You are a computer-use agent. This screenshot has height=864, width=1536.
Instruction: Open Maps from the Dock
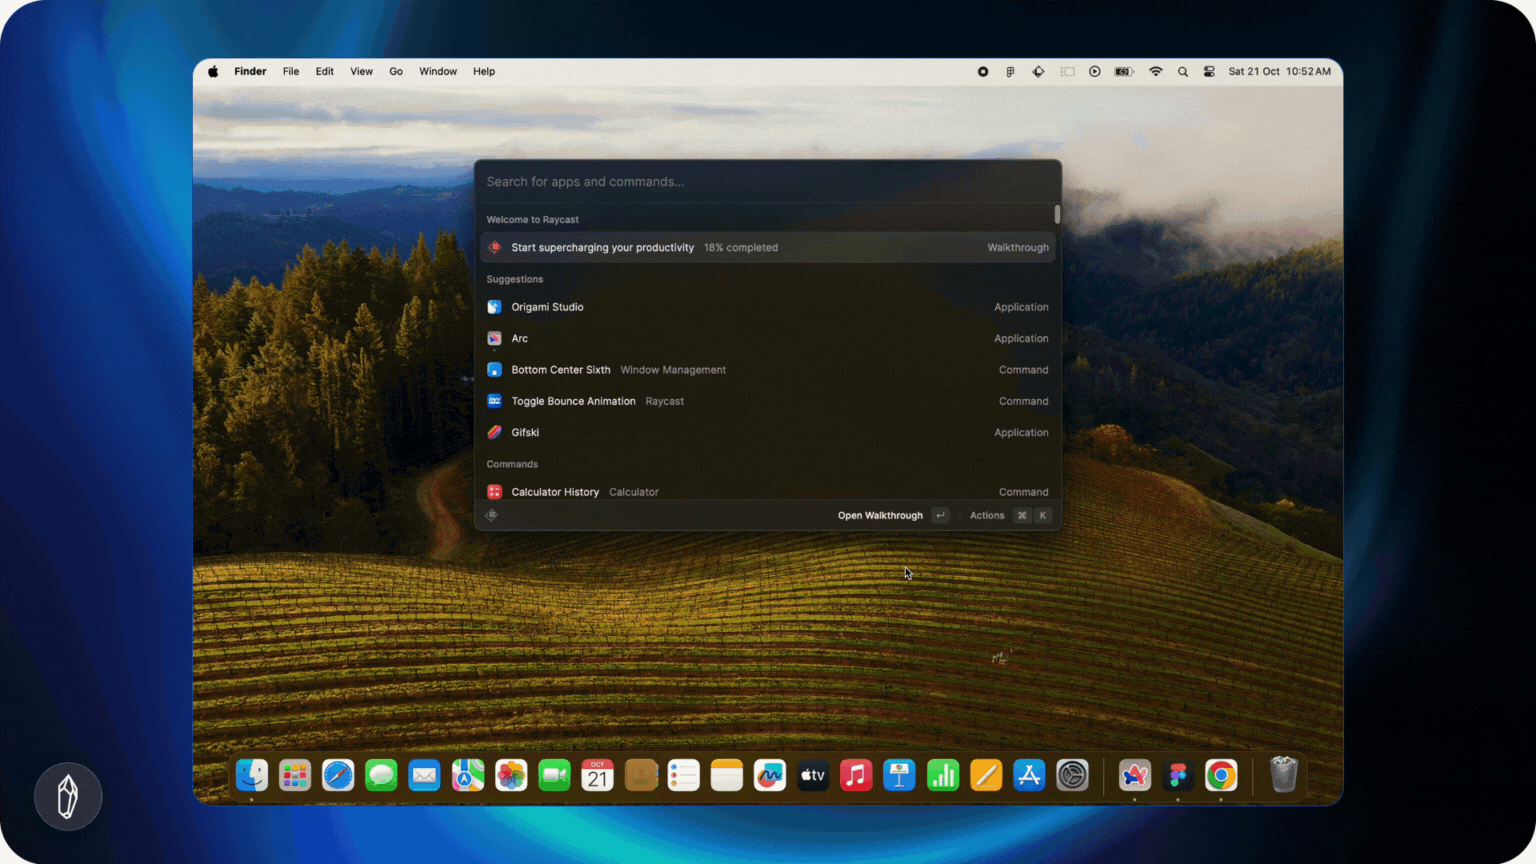(x=468, y=775)
